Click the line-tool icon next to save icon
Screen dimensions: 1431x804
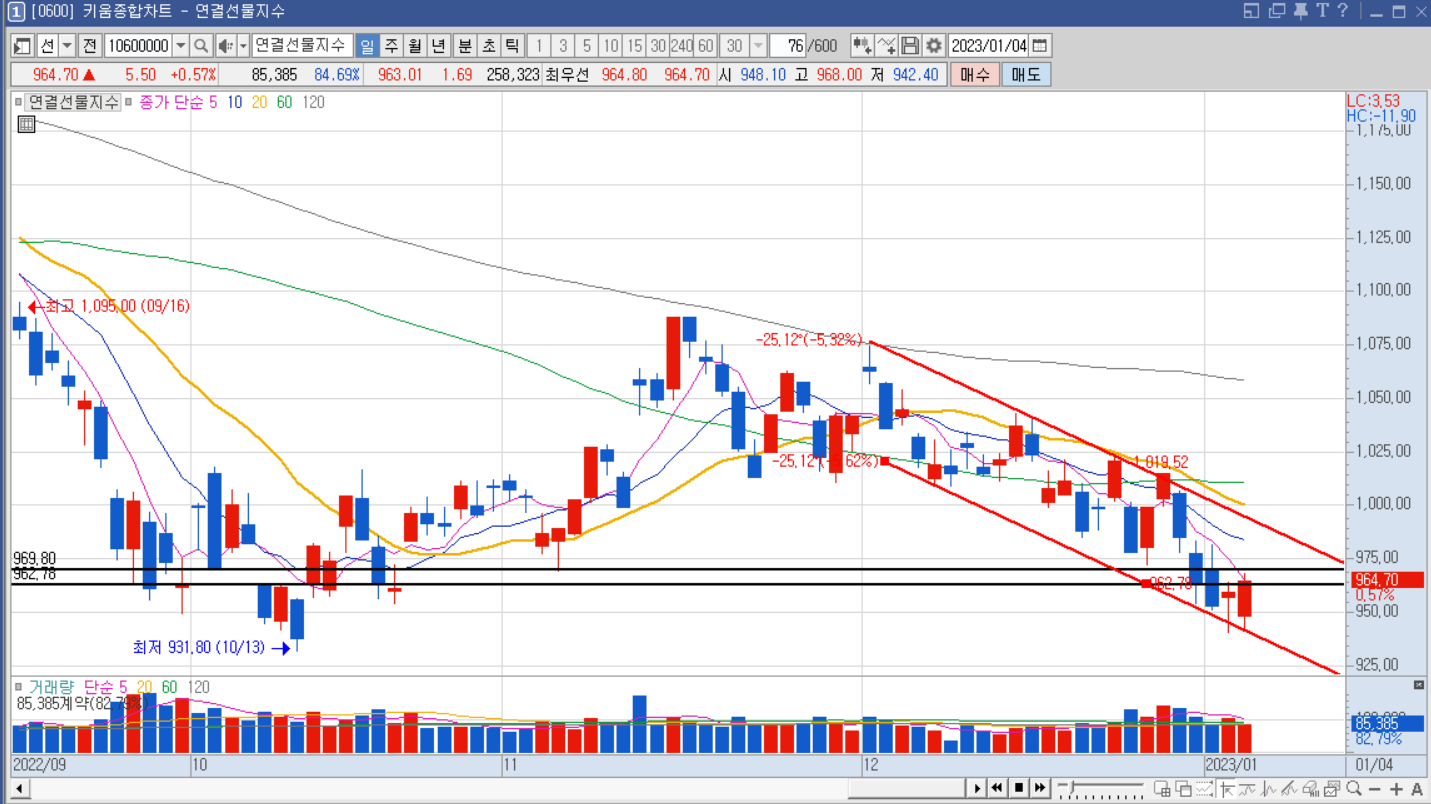(886, 46)
